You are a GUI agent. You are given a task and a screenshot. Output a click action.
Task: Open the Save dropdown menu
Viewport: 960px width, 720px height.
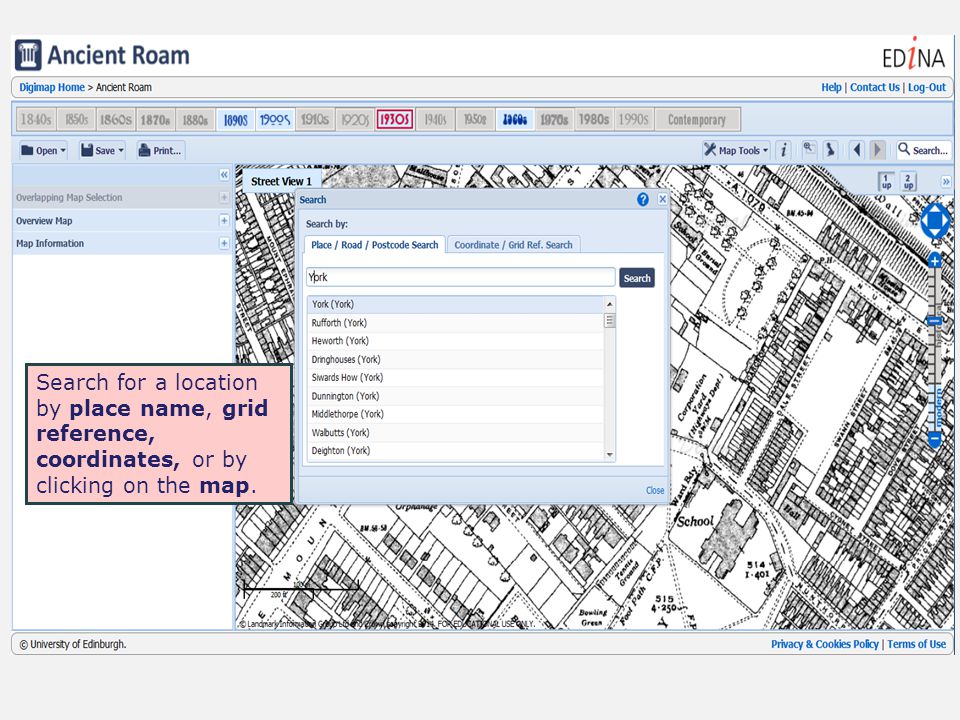click(x=102, y=151)
